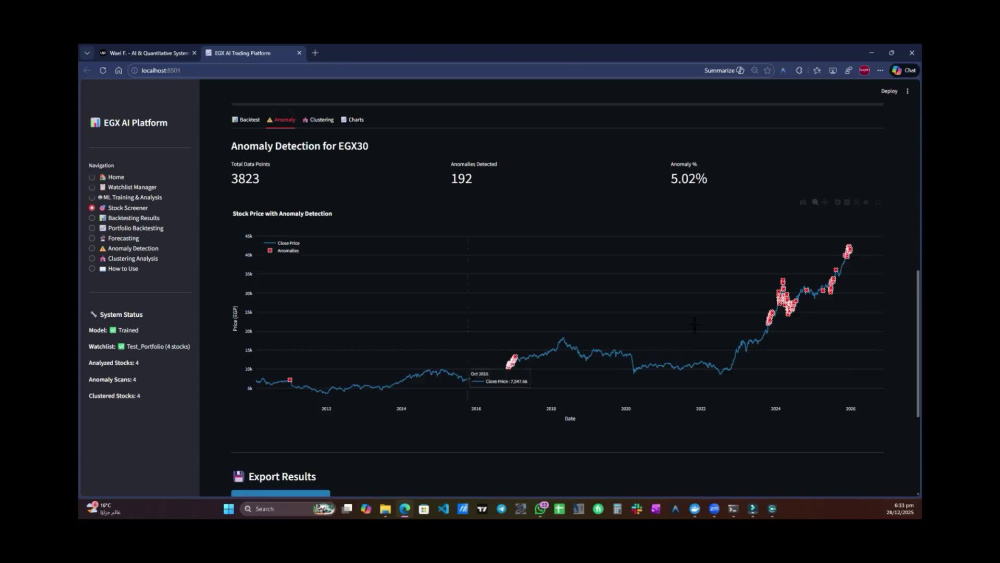This screenshot has width=1000, height=563.
Task: Open the weather widget on the taskbar
Action: pyautogui.click(x=103, y=508)
